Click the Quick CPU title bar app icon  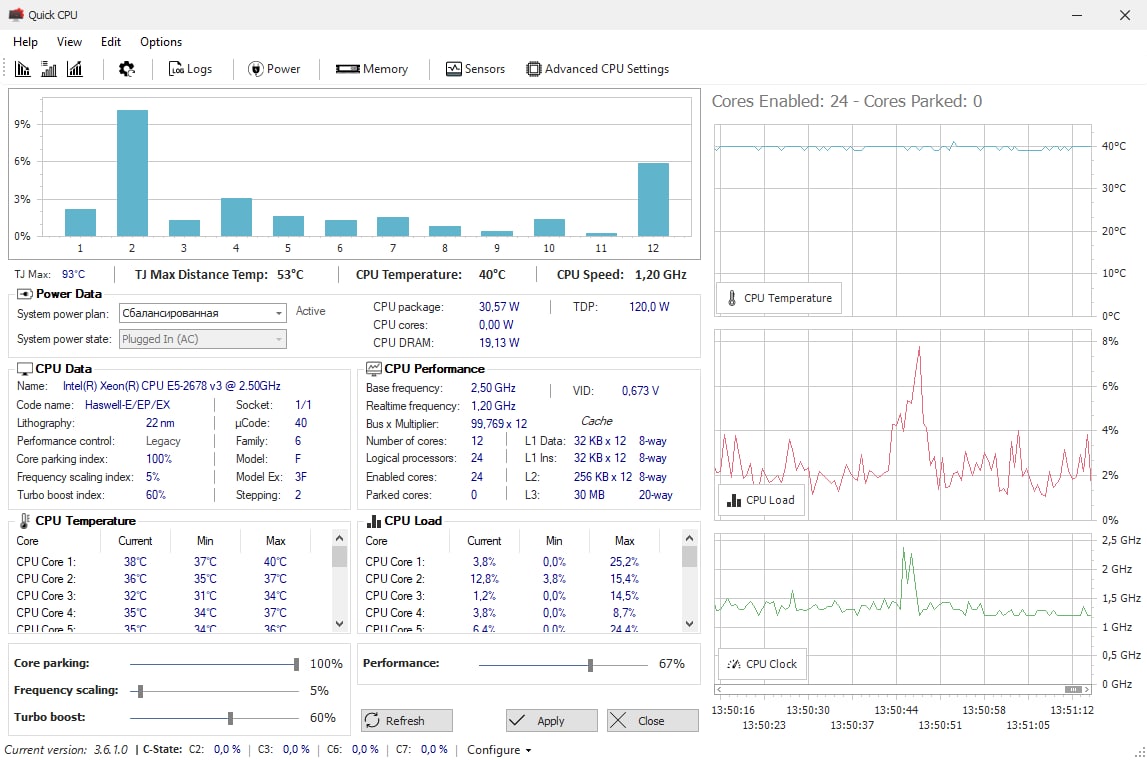click(x=16, y=15)
